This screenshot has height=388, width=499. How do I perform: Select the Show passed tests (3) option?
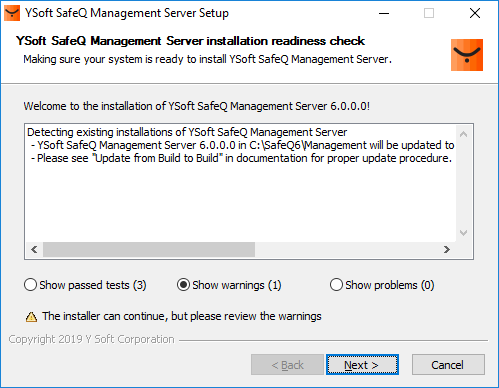(85, 285)
